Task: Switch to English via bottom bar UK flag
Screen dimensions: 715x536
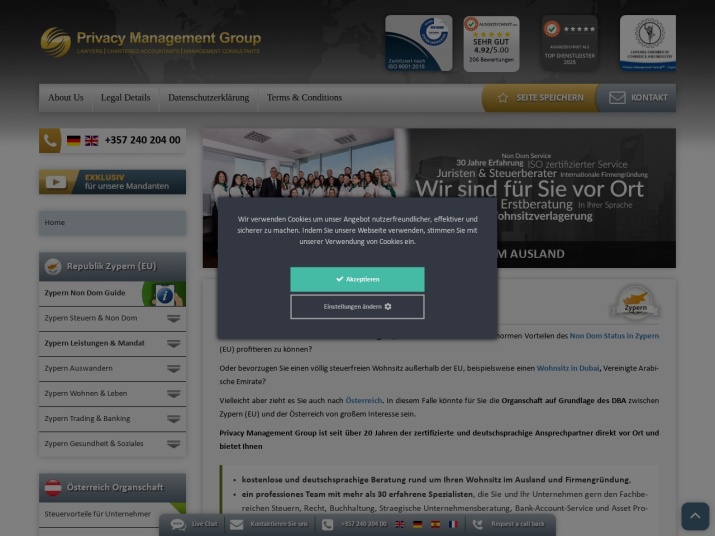Action: click(400, 524)
